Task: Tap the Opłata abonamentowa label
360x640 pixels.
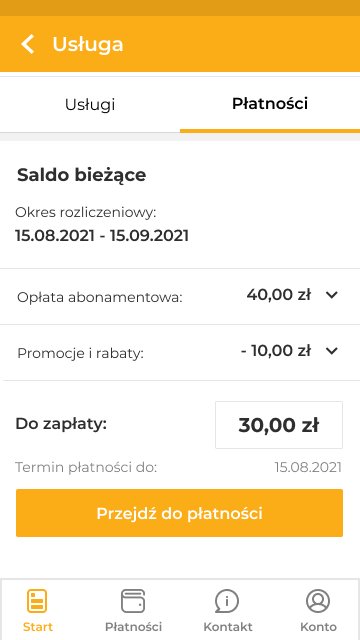Action: pos(100,298)
